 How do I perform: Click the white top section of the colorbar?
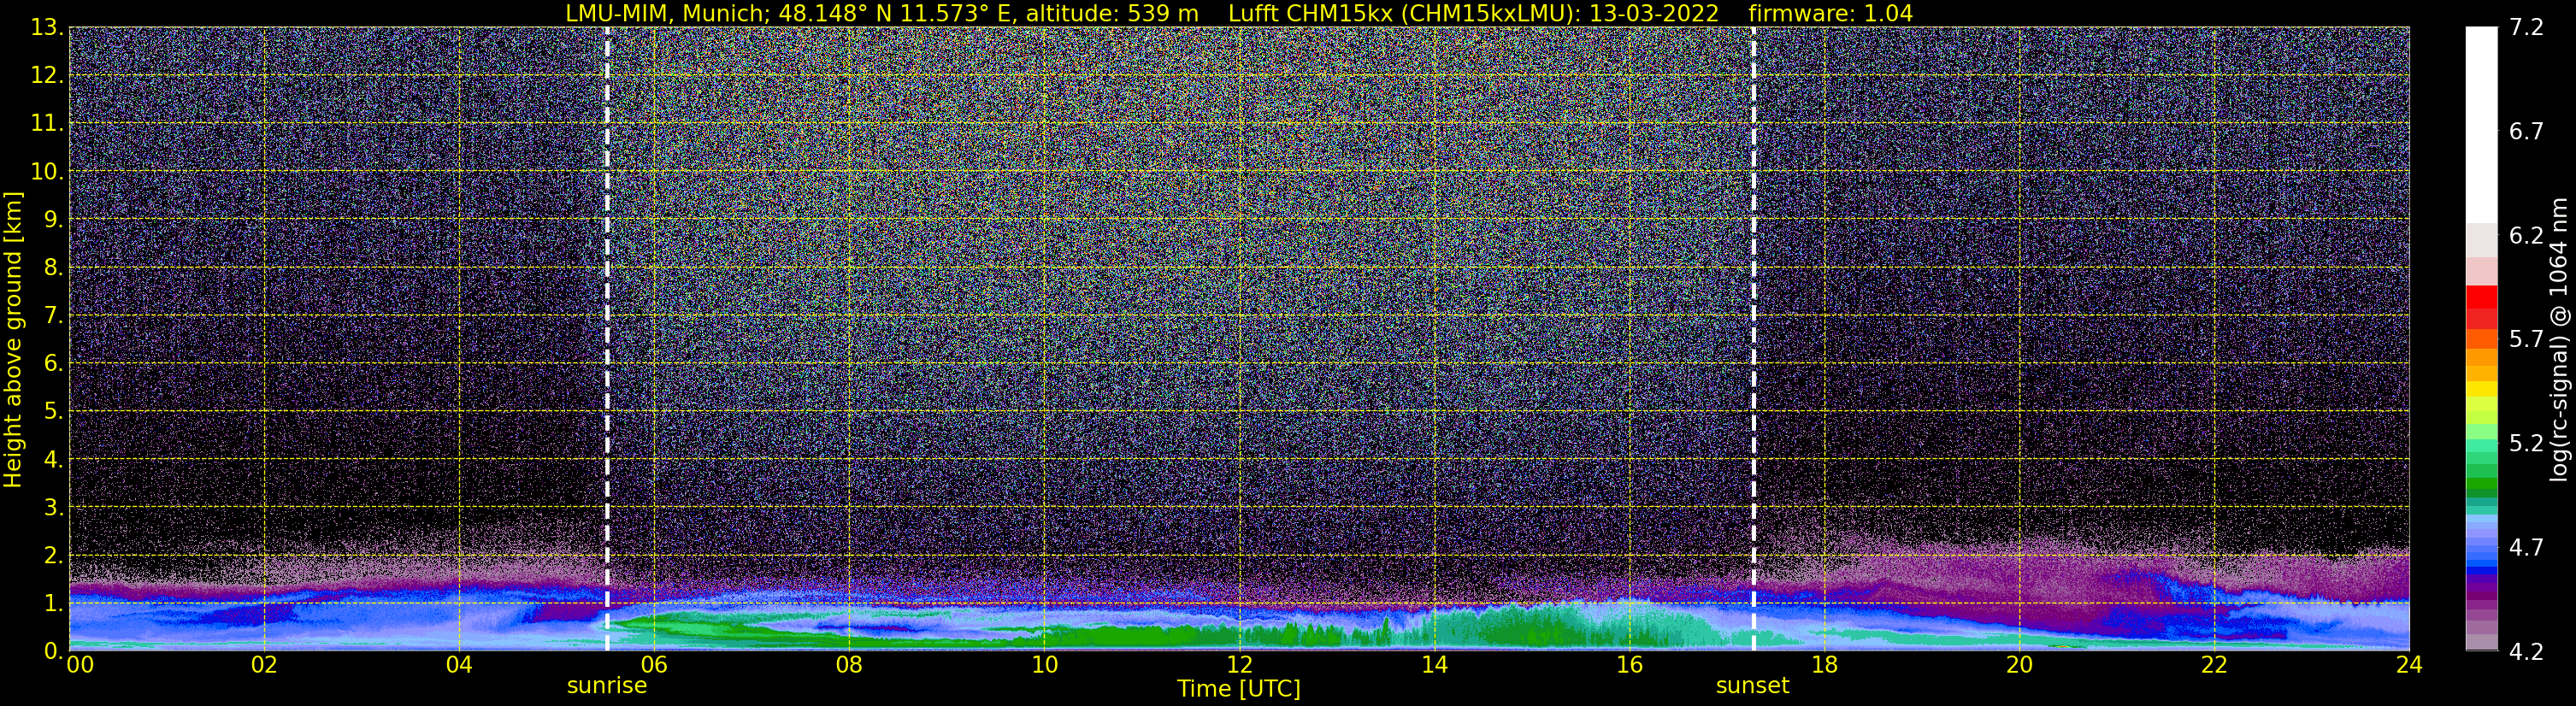point(2481,125)
